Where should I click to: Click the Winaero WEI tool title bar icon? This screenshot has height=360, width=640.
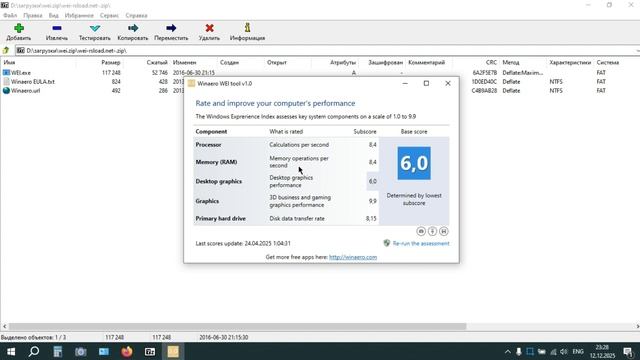[191, 83]
